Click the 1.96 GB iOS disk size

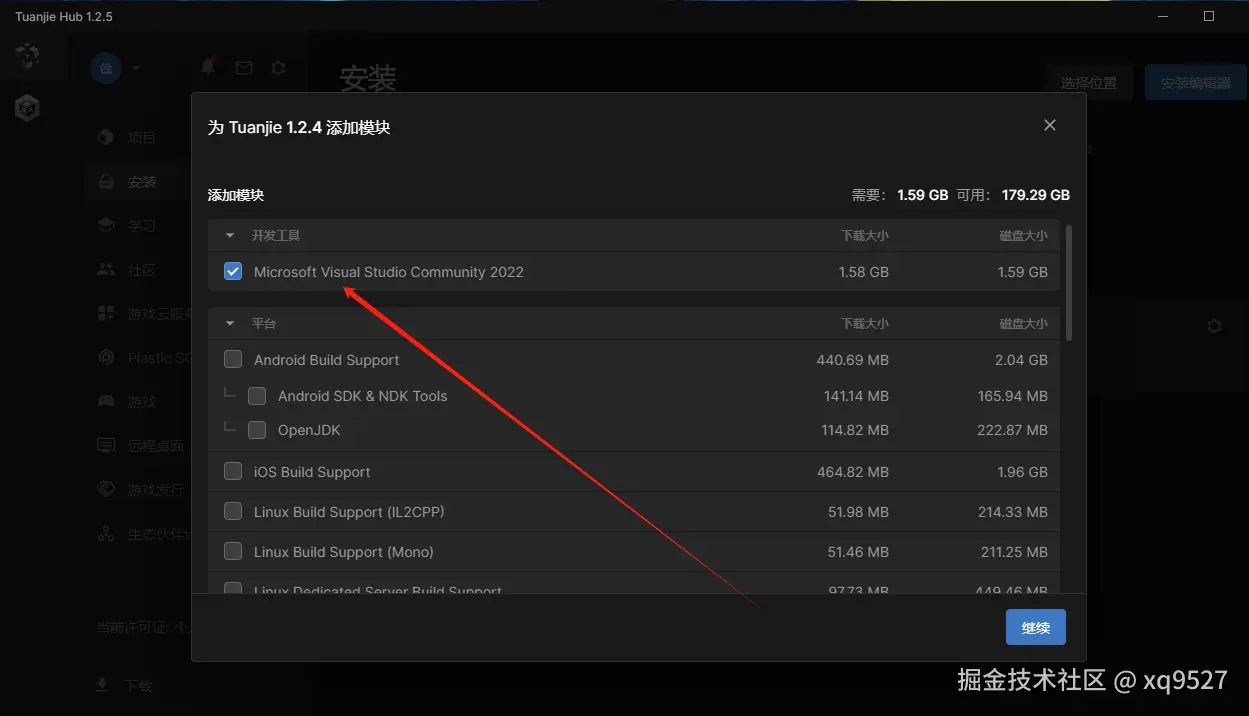click(1024, 472)
